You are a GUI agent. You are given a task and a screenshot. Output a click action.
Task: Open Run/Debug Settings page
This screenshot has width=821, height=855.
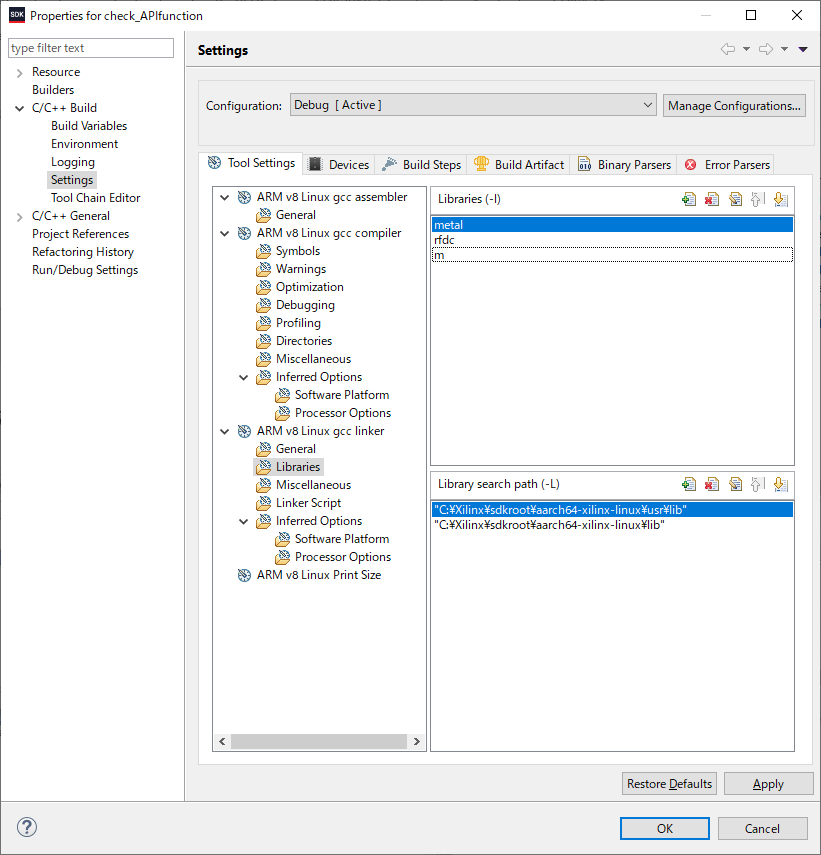click(85, 270)
